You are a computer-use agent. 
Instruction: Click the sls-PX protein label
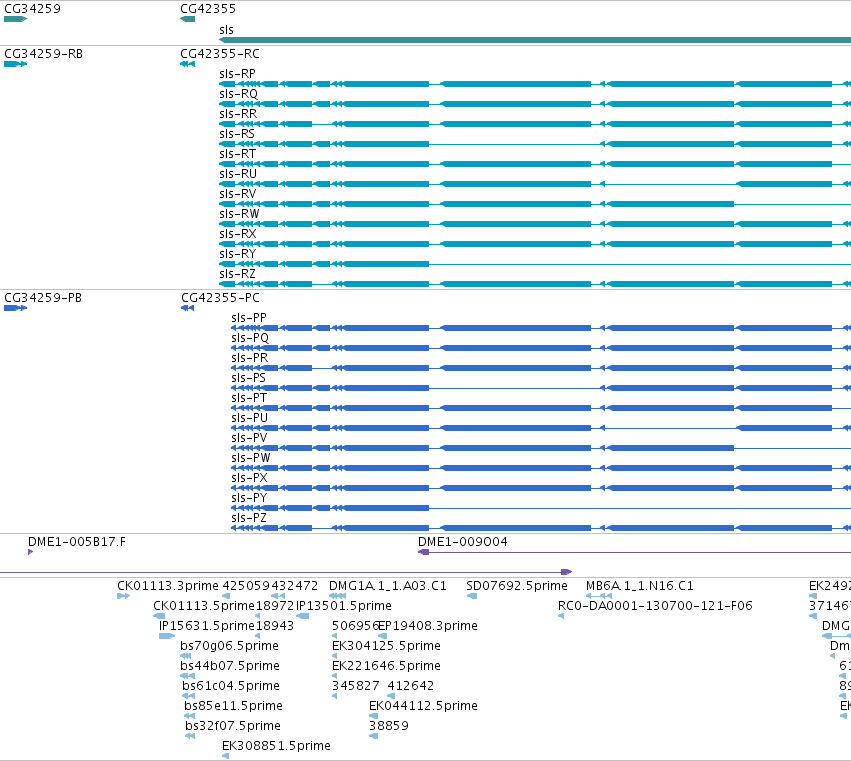pos(249,478)
